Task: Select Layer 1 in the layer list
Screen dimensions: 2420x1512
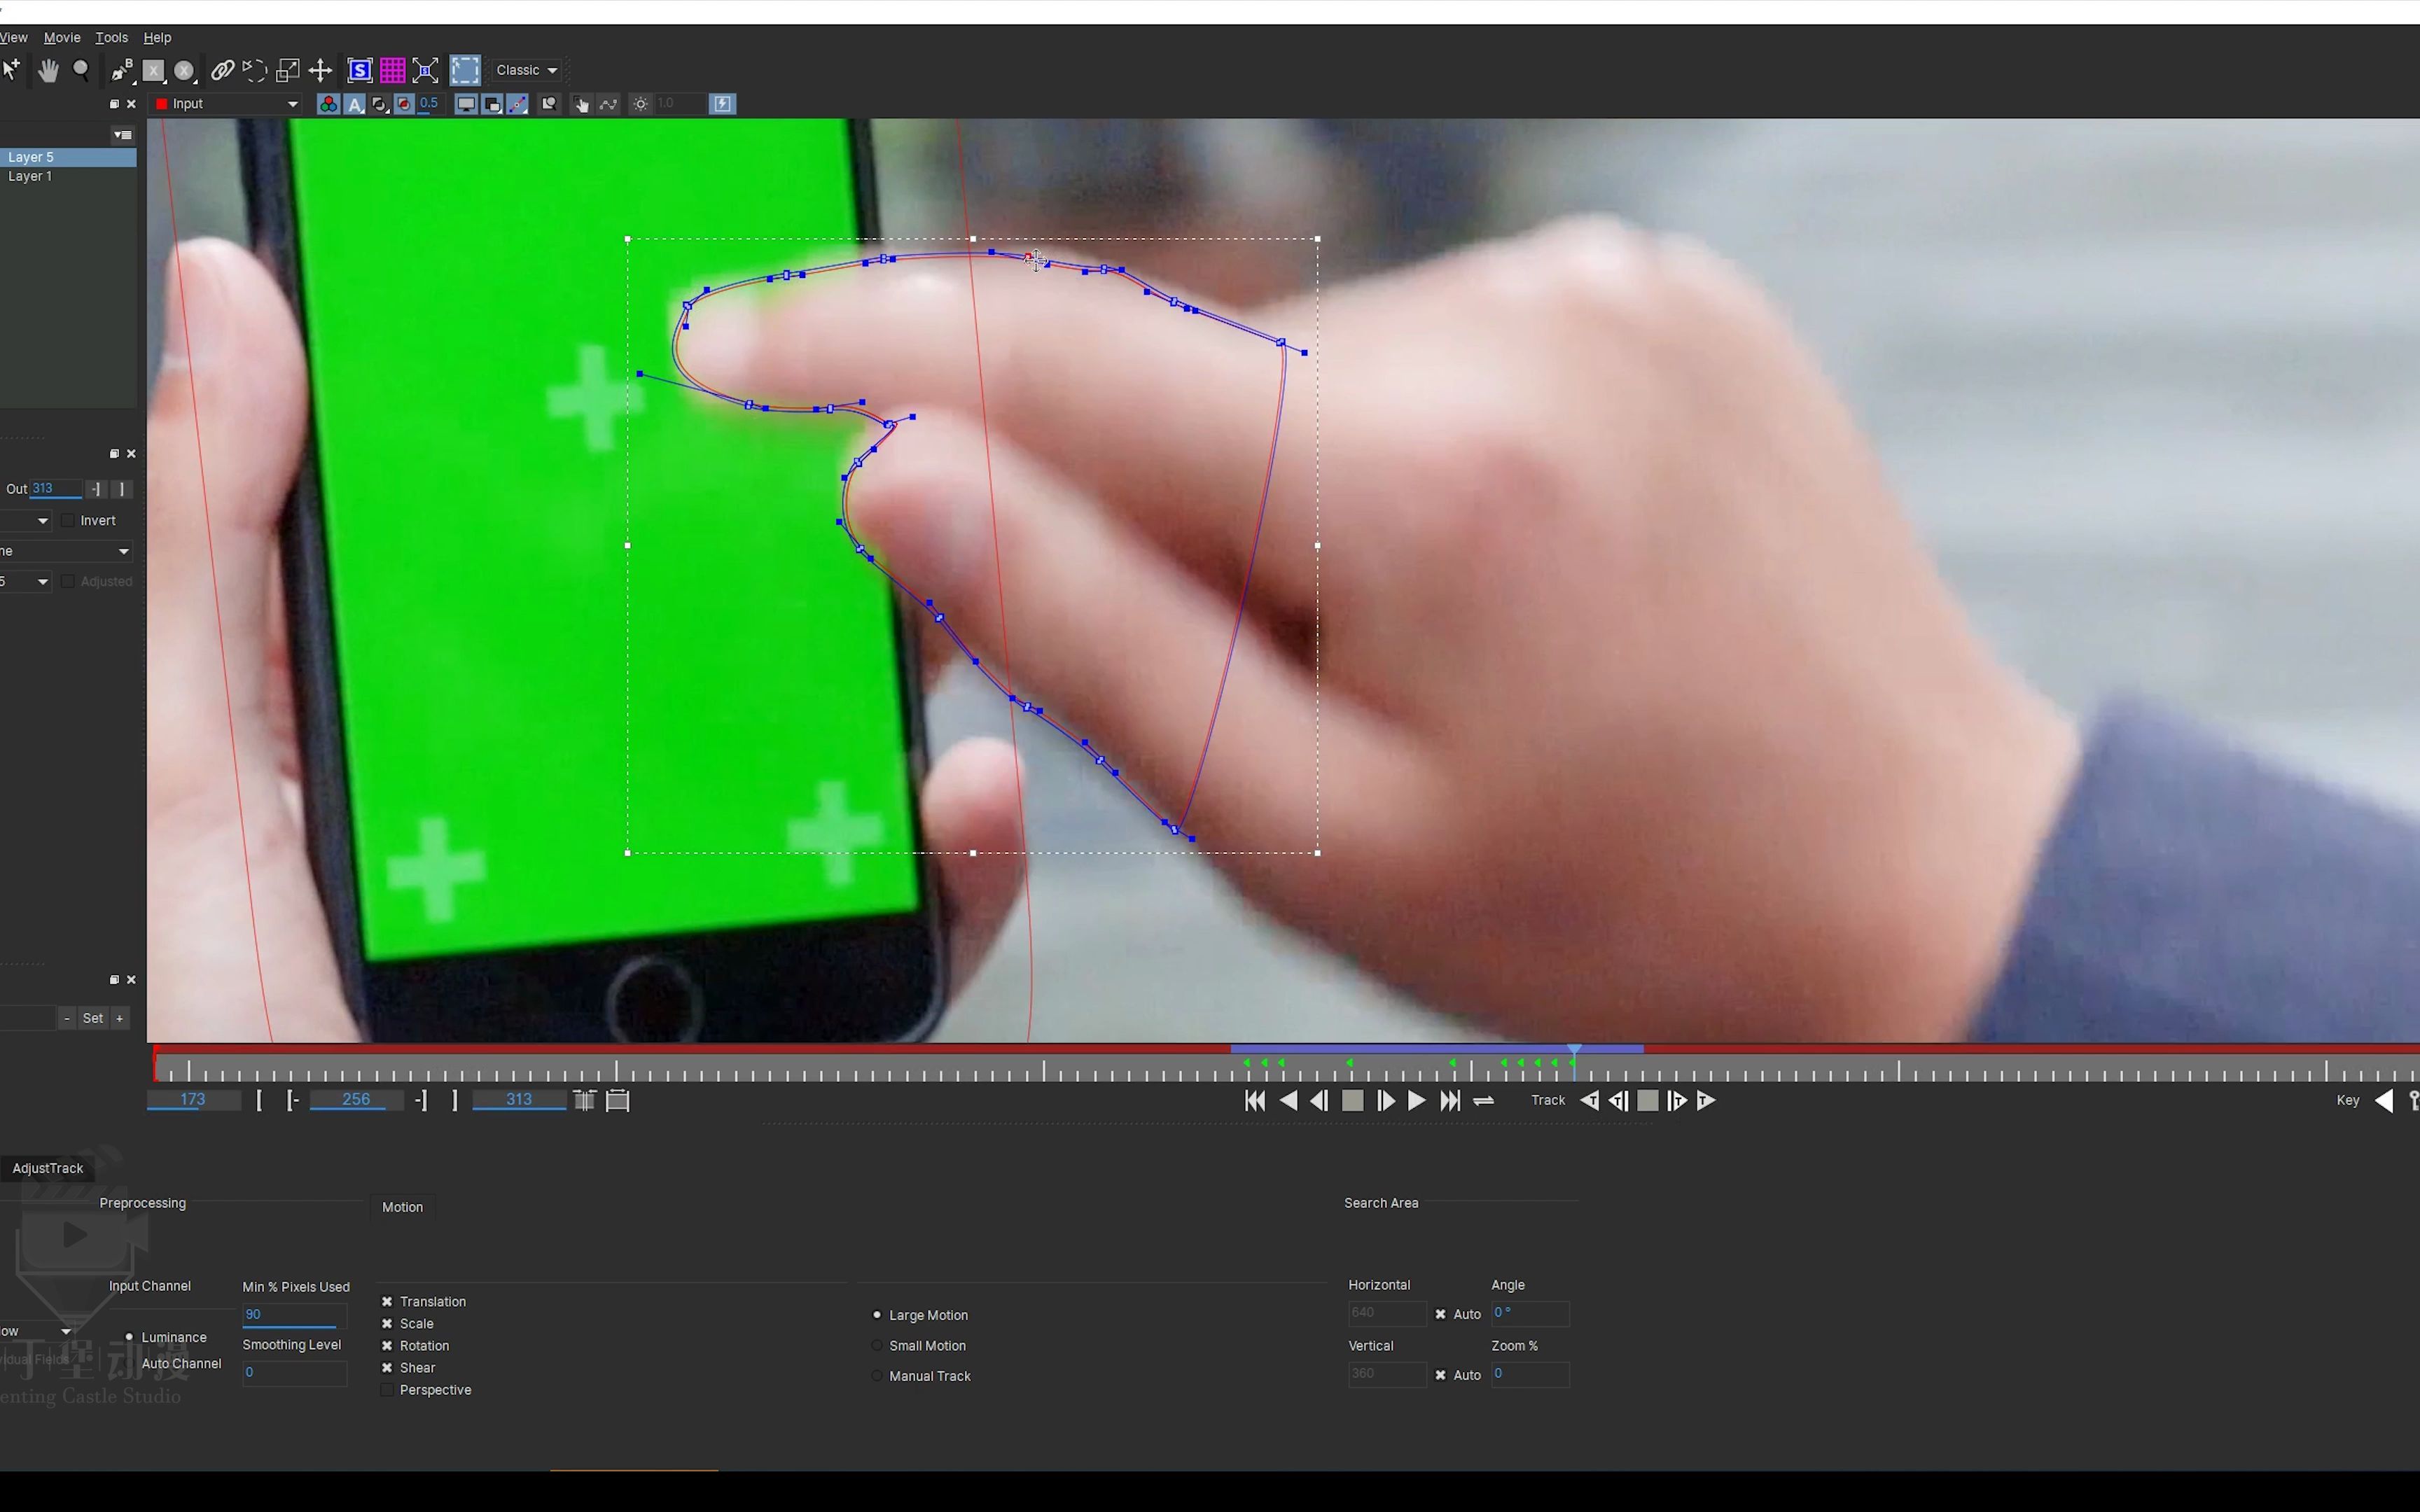Action: [x=30, y=176]
